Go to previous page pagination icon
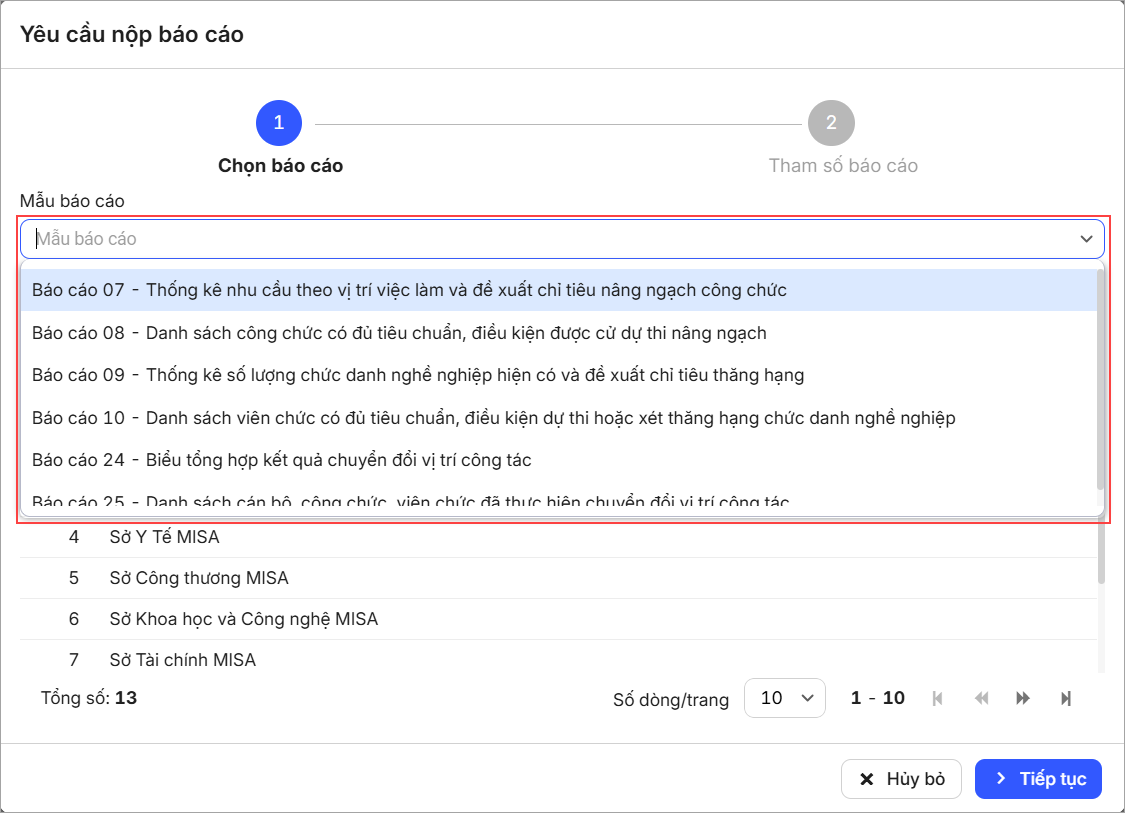This screenshot has height=813, width=1125. click(x=981, y=698)
